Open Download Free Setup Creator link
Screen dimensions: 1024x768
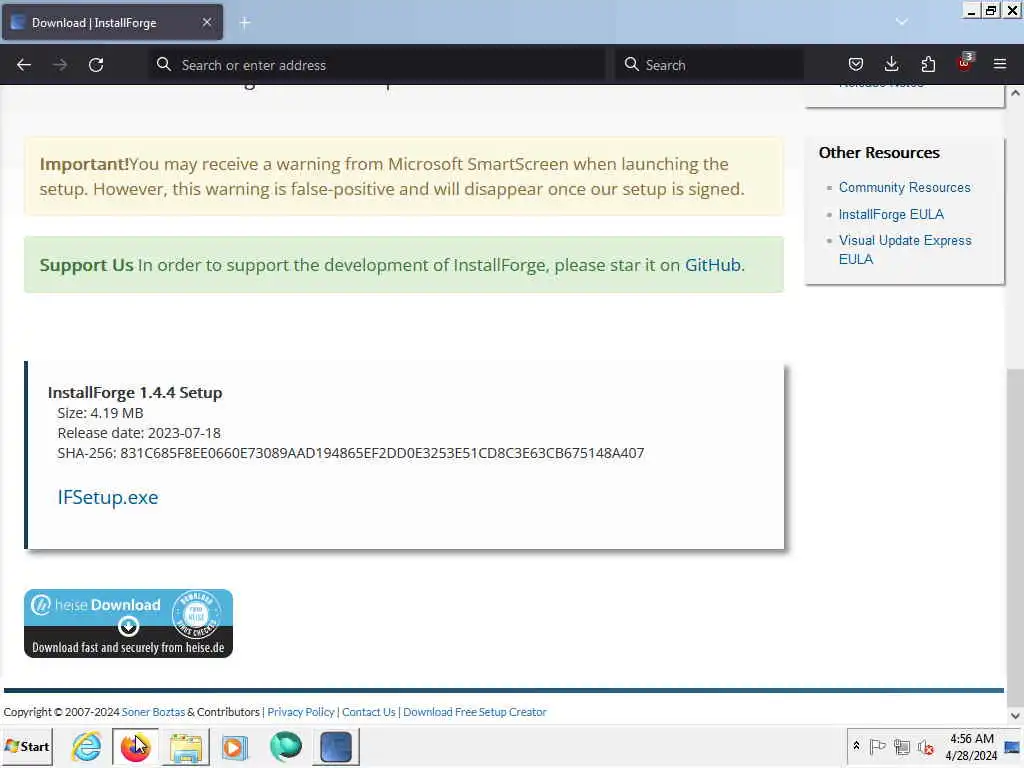(x=475, y=712)
